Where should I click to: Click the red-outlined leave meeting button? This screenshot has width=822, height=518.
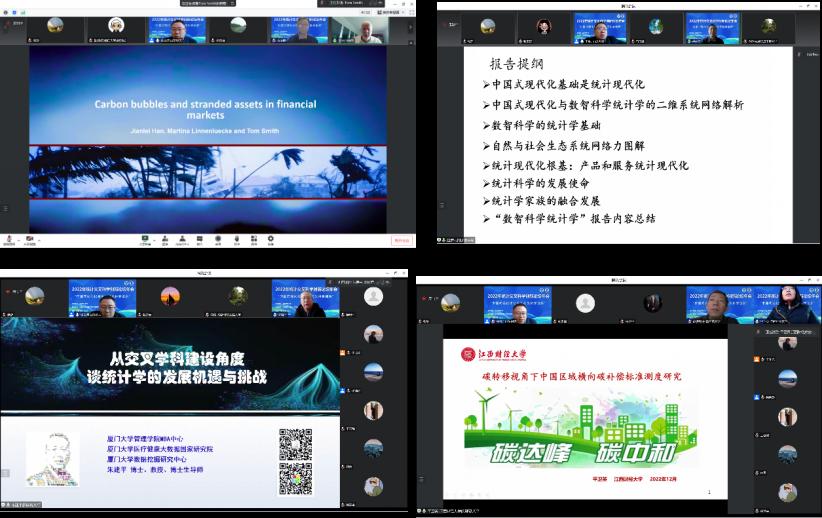click(x=401, y=240)
